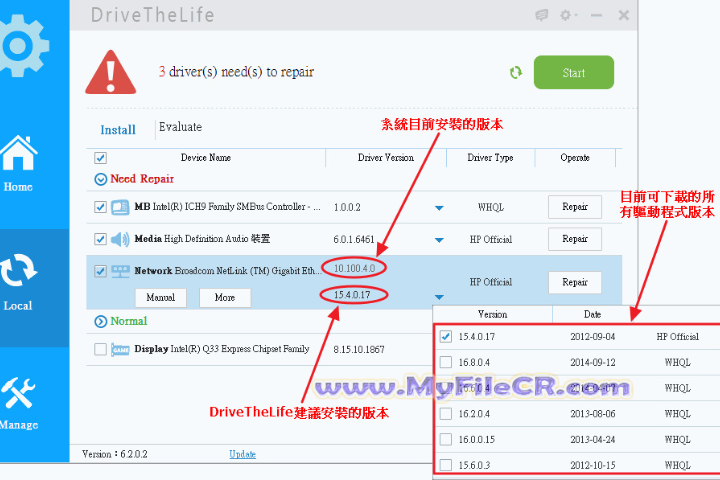Viewport: 720px width, 480px height.
Task: Expand the Normal group
Action: [x=101, y=322]
